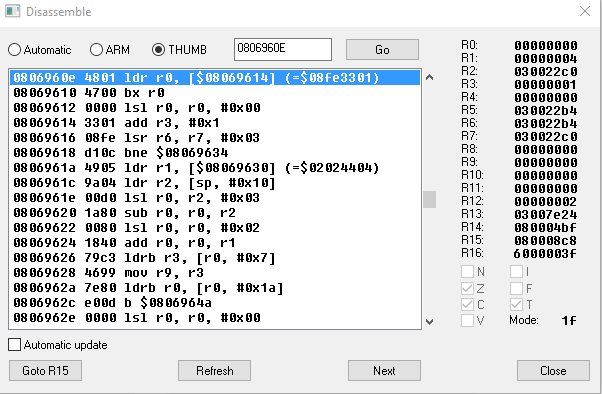Click the Disassemble window title icon
602x394 pixels.
pyautogui.click(x=12, y=11)
